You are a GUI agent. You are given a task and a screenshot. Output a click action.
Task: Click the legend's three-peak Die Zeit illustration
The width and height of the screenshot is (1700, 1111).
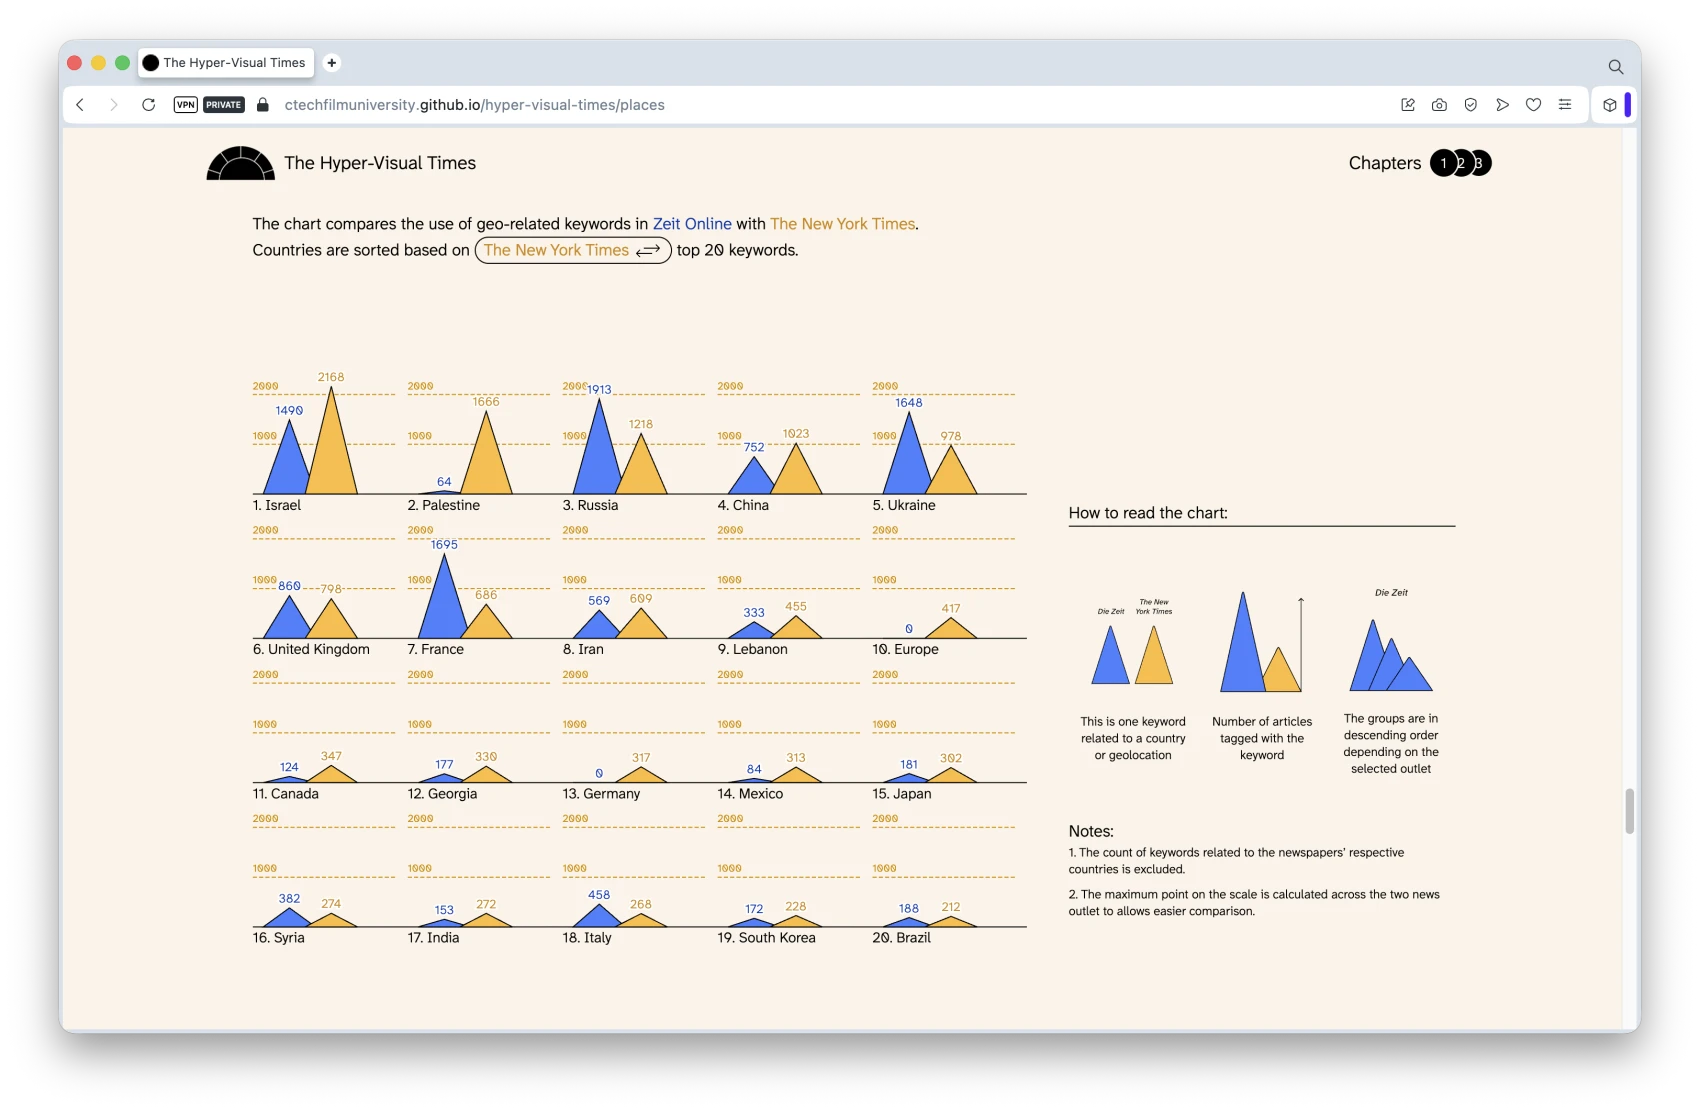(1391, 655)
